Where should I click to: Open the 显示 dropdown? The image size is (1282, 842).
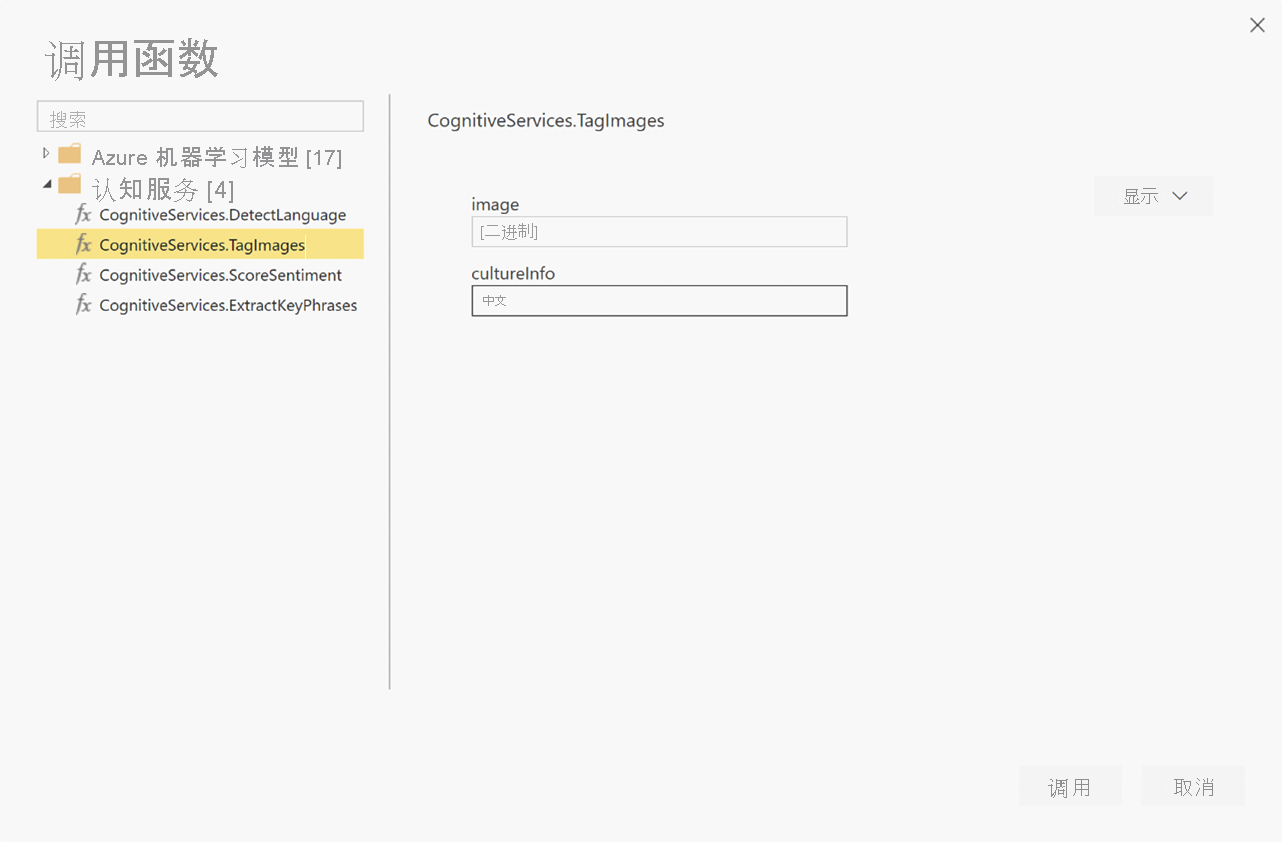click(1153, 196)
